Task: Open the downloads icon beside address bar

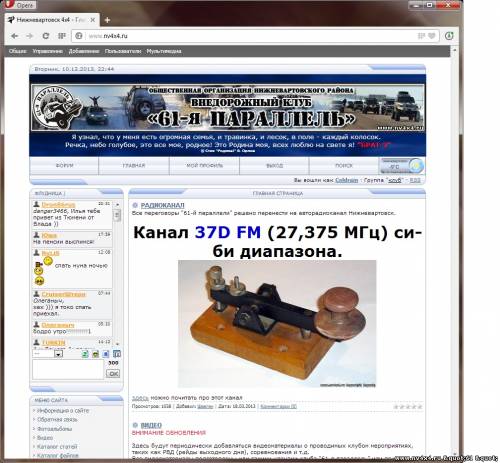Action: pos(449,36)
